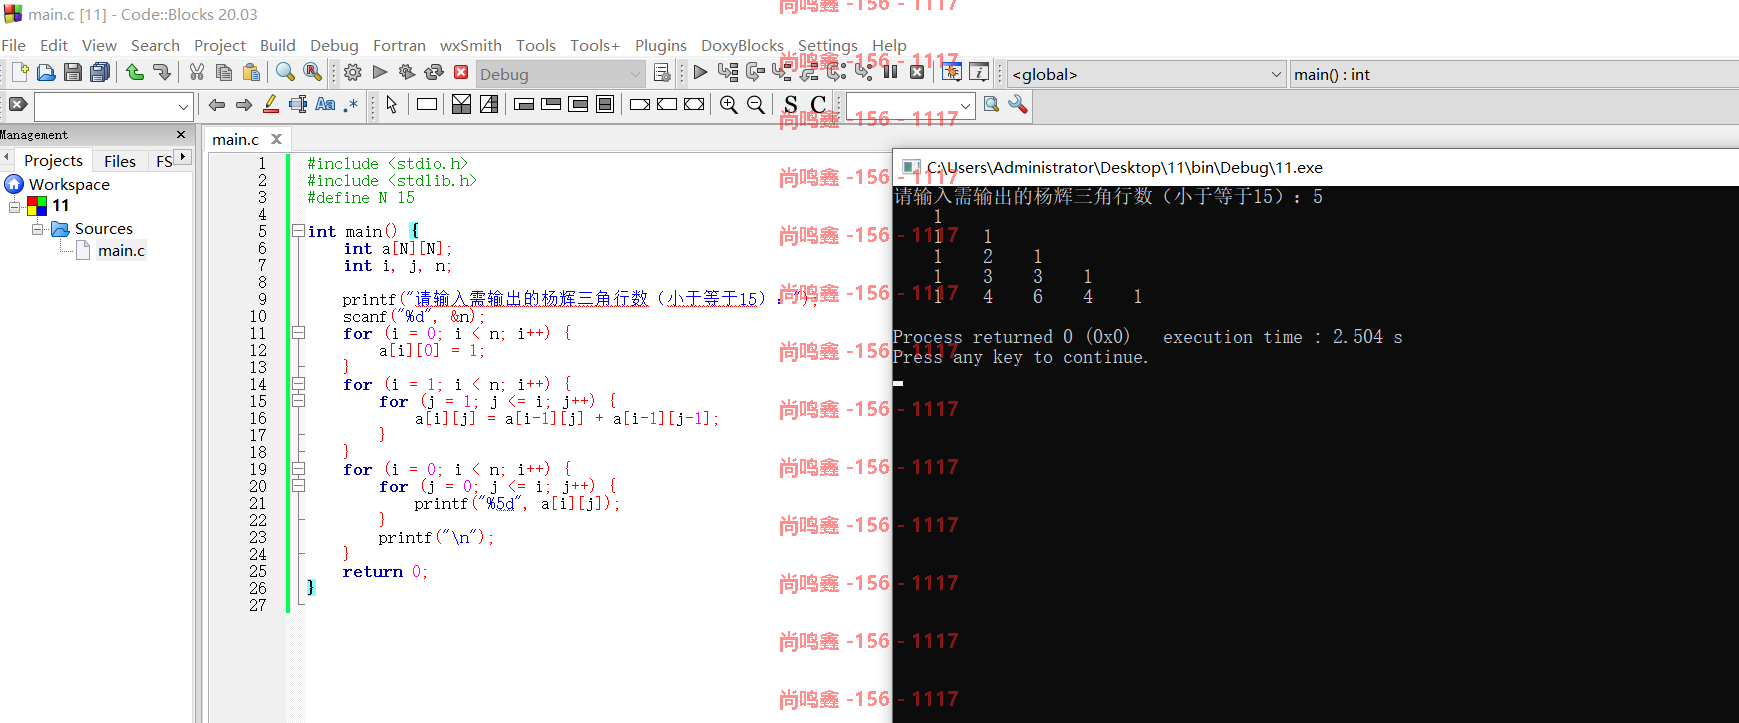Create a new file with the toolbar icon

20,72
